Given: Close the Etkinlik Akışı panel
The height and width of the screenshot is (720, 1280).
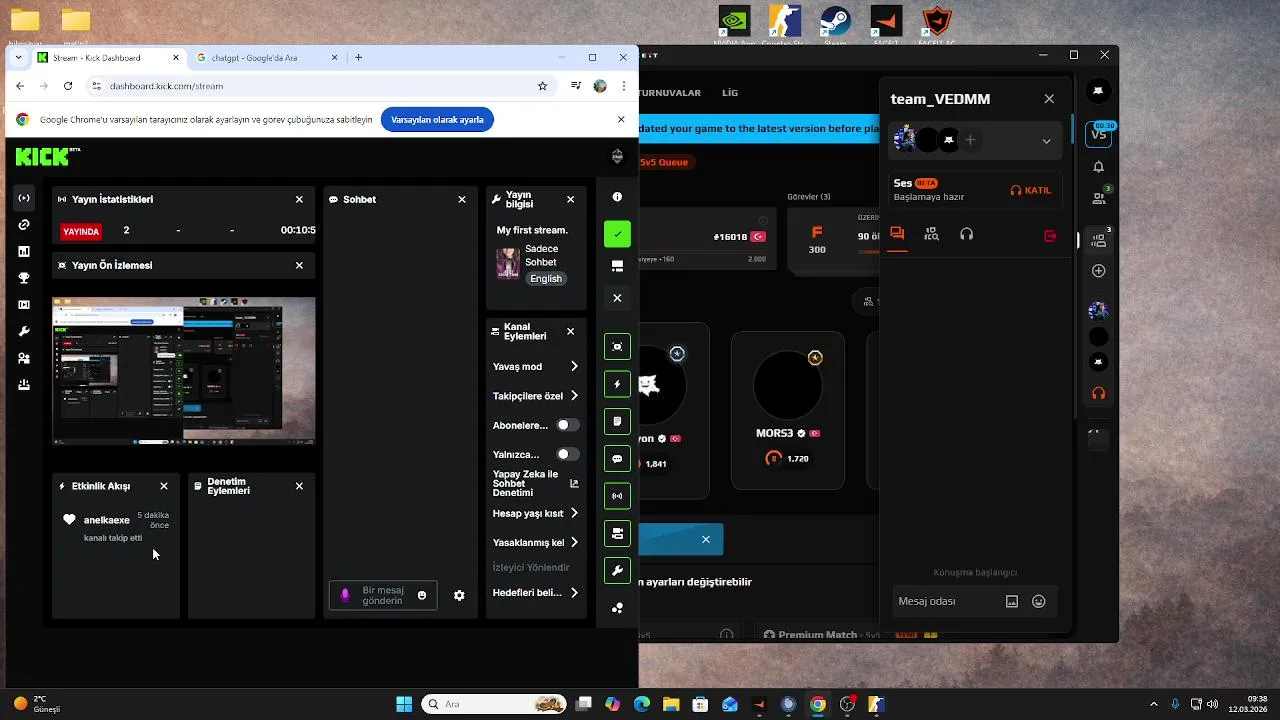Looking at the screenshot, I should [x=164, y=486].
